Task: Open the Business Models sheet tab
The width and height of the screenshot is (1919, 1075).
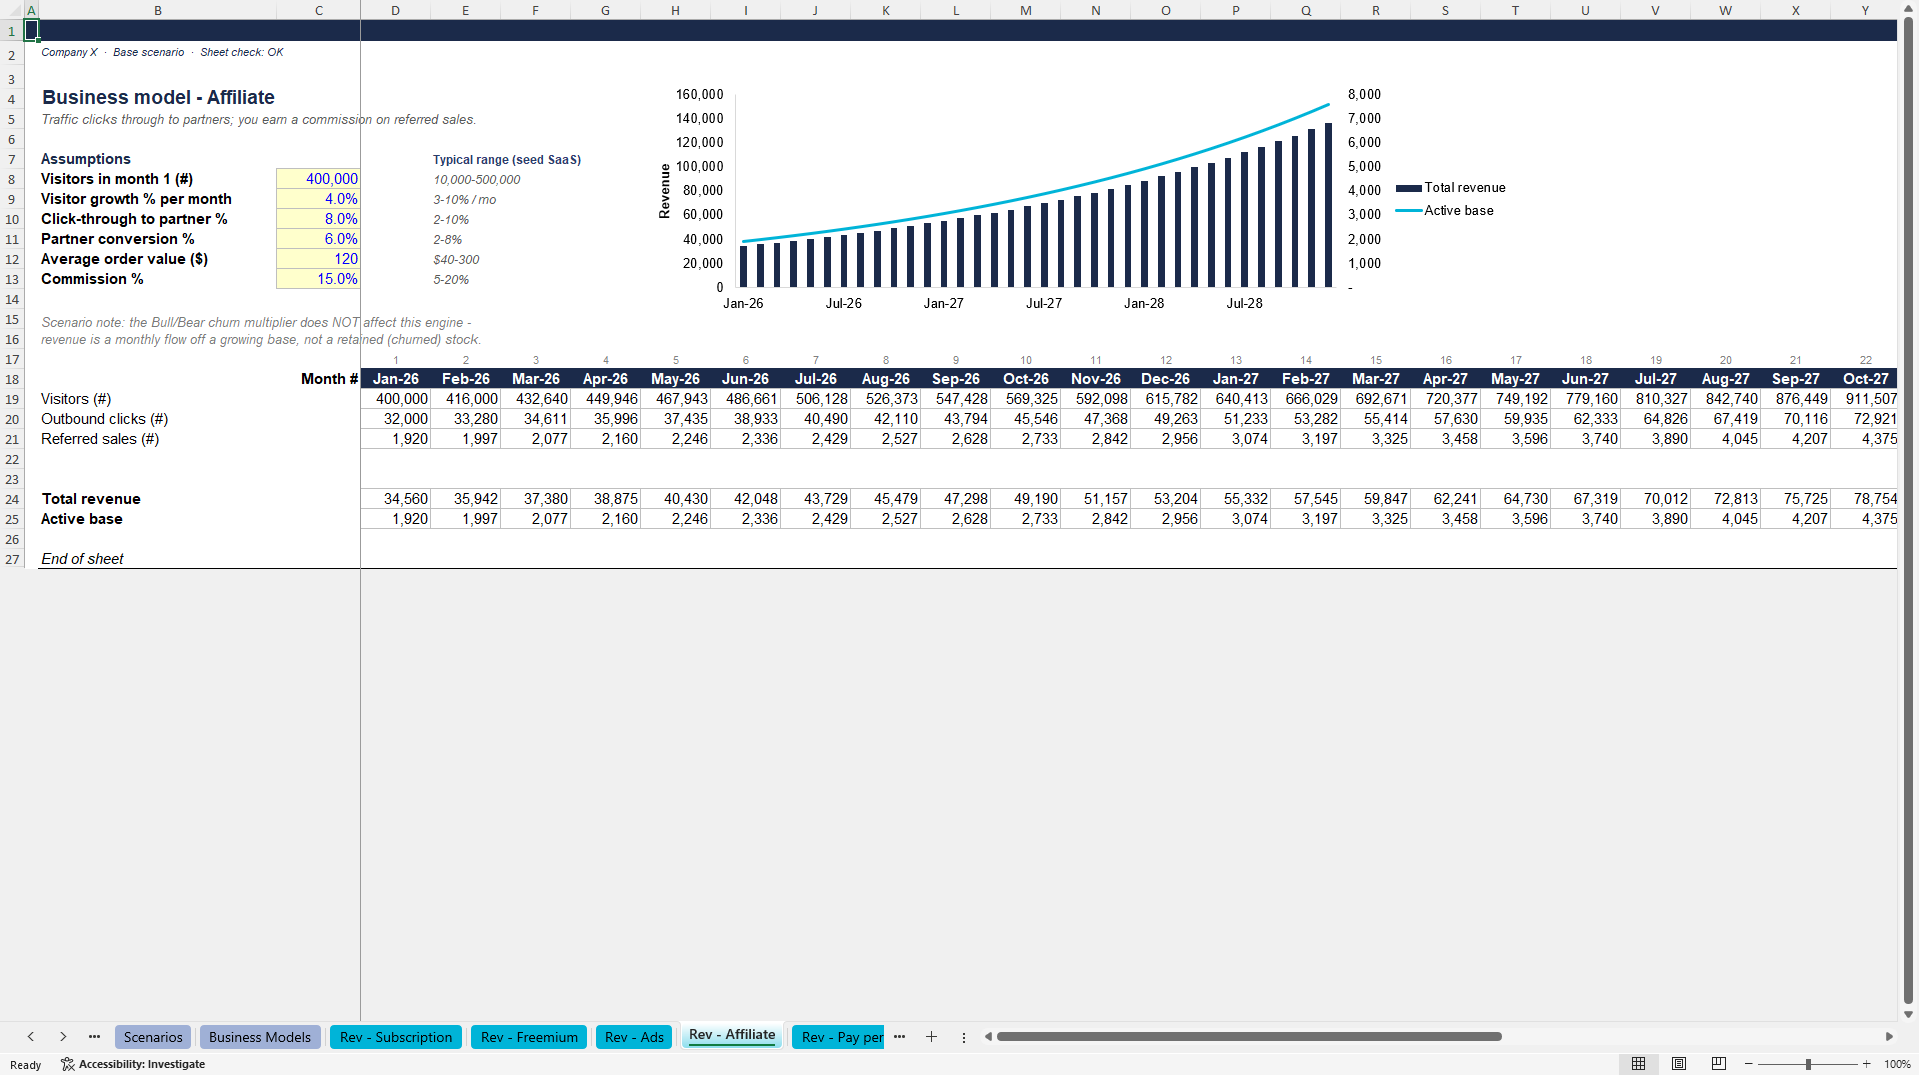Action: (260, 1037)
